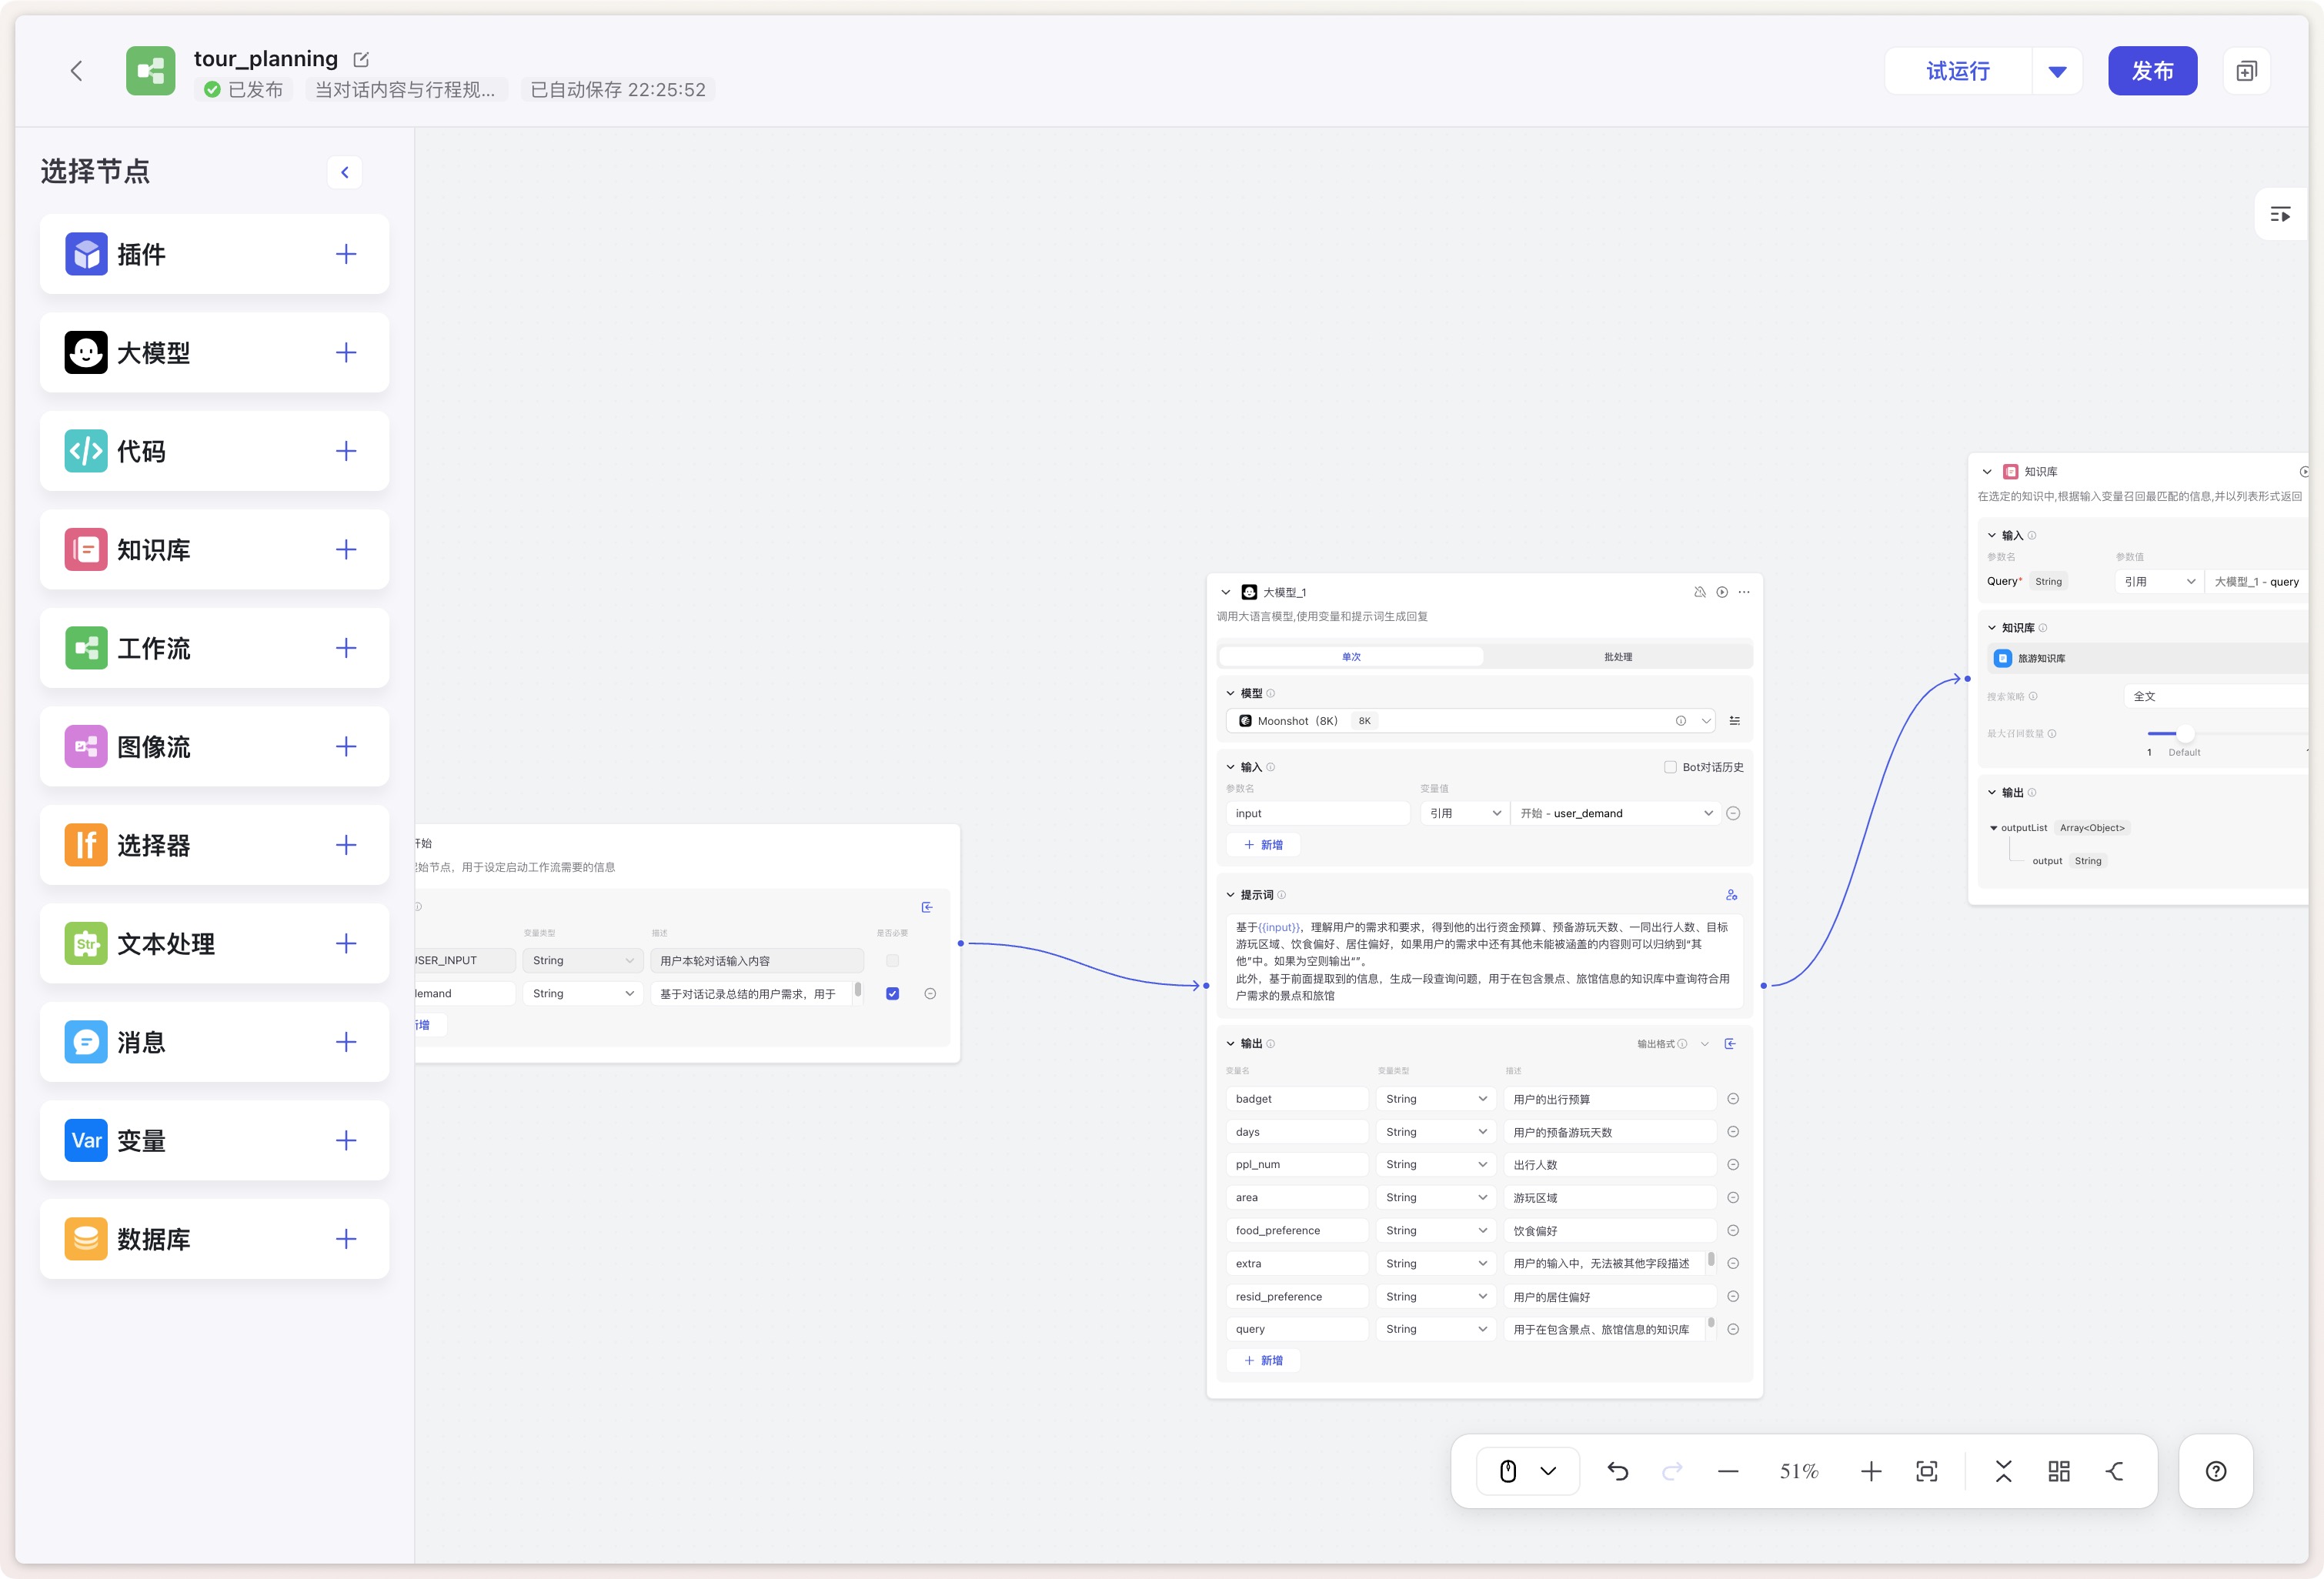Open the help question mark icon
The width and height of the screenshot is (2324, 1579).
[x=2215, y=1471]
